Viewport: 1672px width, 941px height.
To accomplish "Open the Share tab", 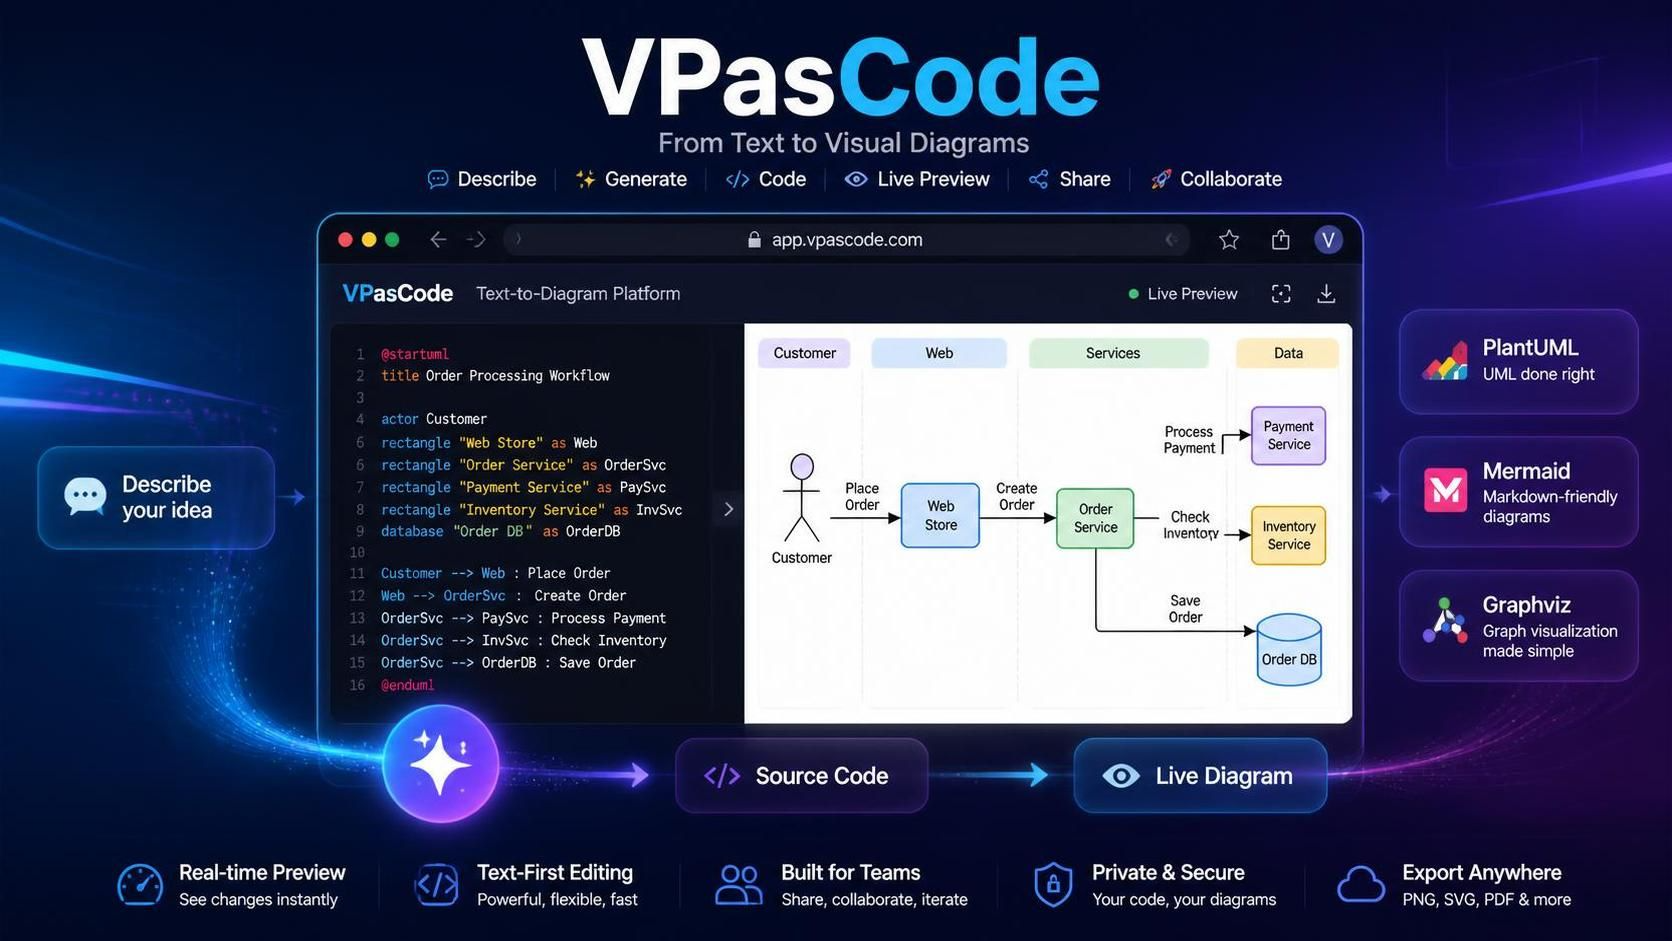I will point(1070,179).
